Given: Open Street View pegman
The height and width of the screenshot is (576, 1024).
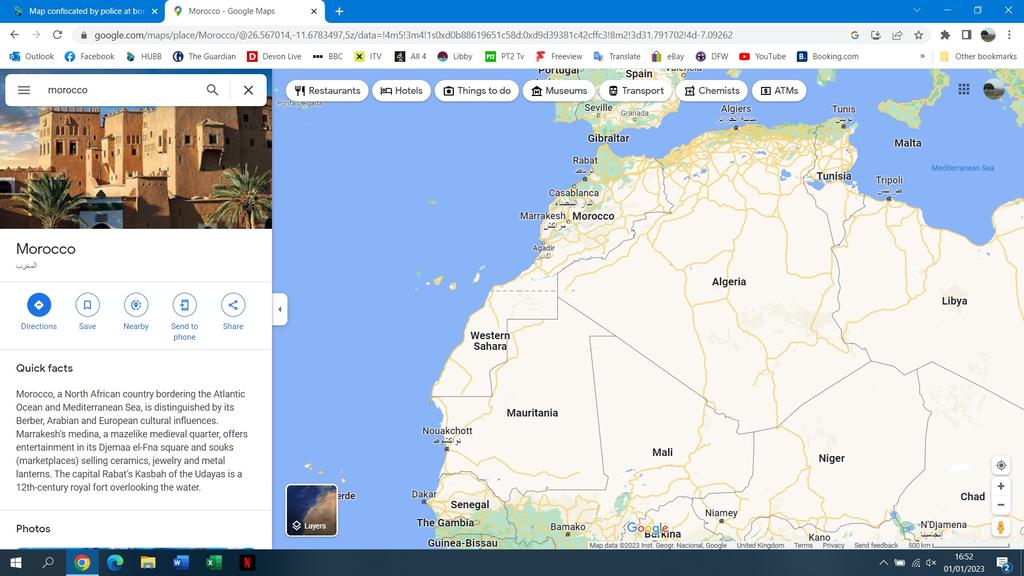Looking at the screenshot, I should pos(1000,527).
